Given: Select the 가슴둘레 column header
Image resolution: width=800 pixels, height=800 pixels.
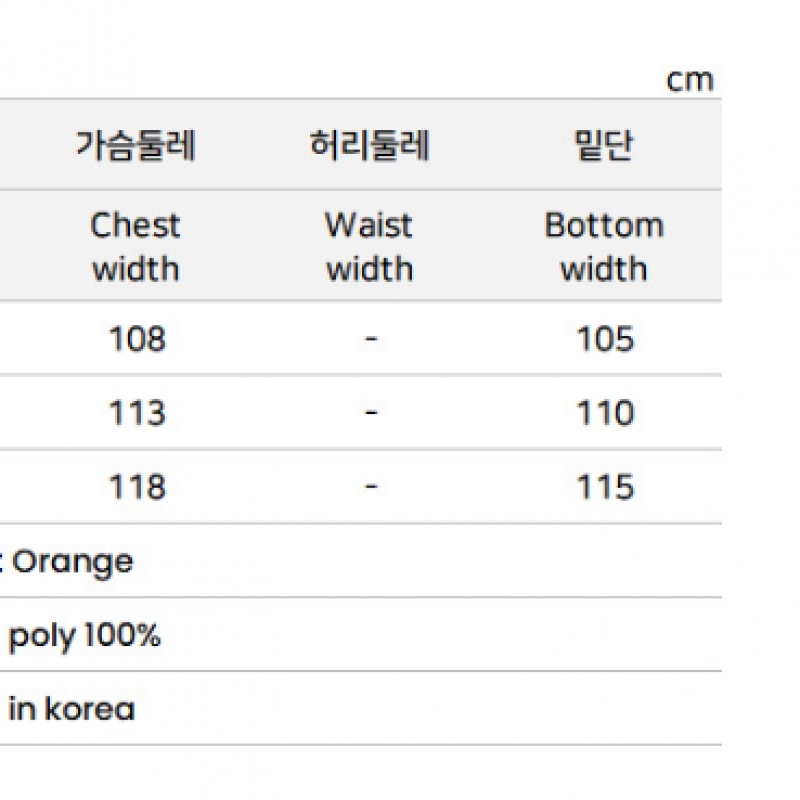Looking at the screenshot, I should point(136,145).
